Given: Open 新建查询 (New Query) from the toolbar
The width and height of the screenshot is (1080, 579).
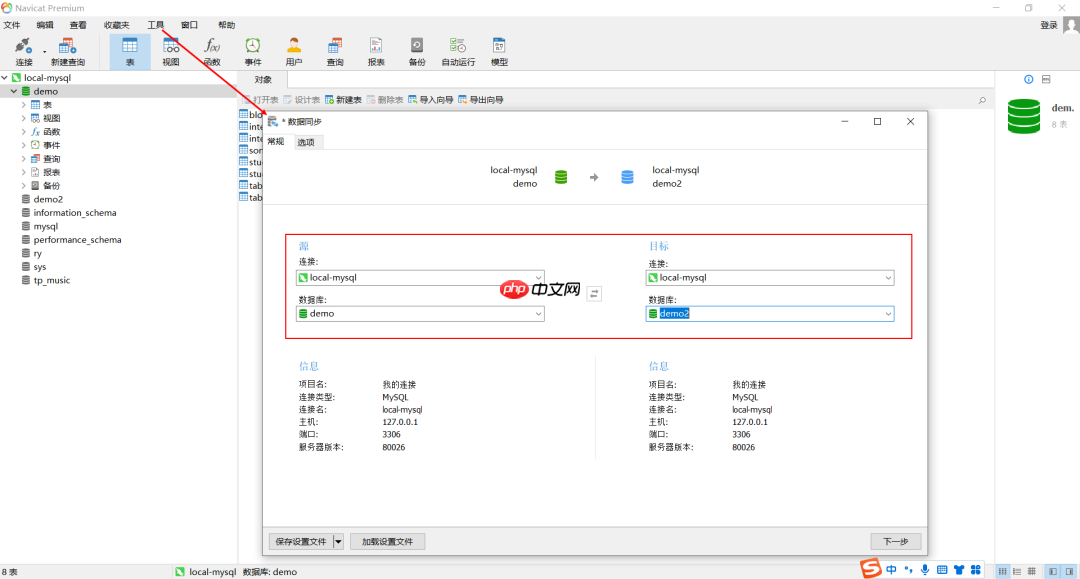Looking at the screenshot, I should (x=68, y=50).
